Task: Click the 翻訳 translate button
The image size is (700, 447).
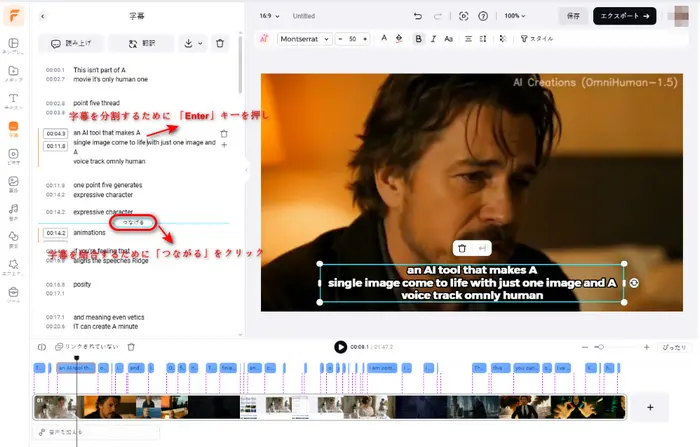Action: pos(142,43)
